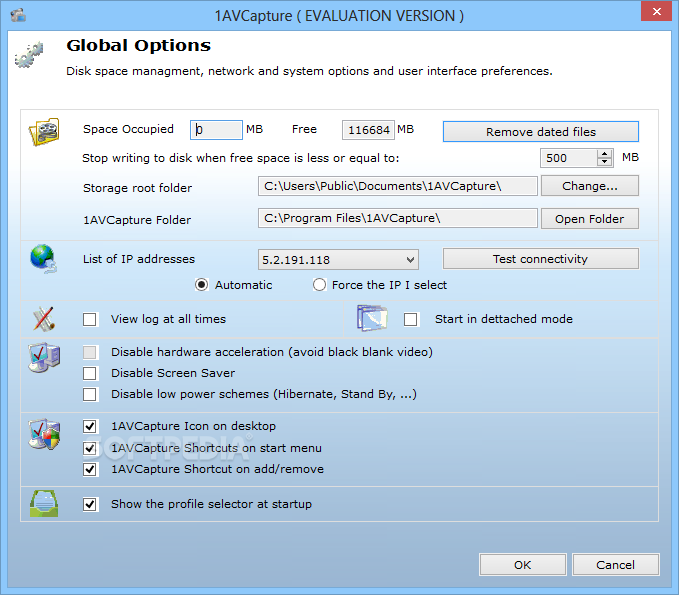Toggle Disable hardware acceleration checkbox

click(90, 352)
